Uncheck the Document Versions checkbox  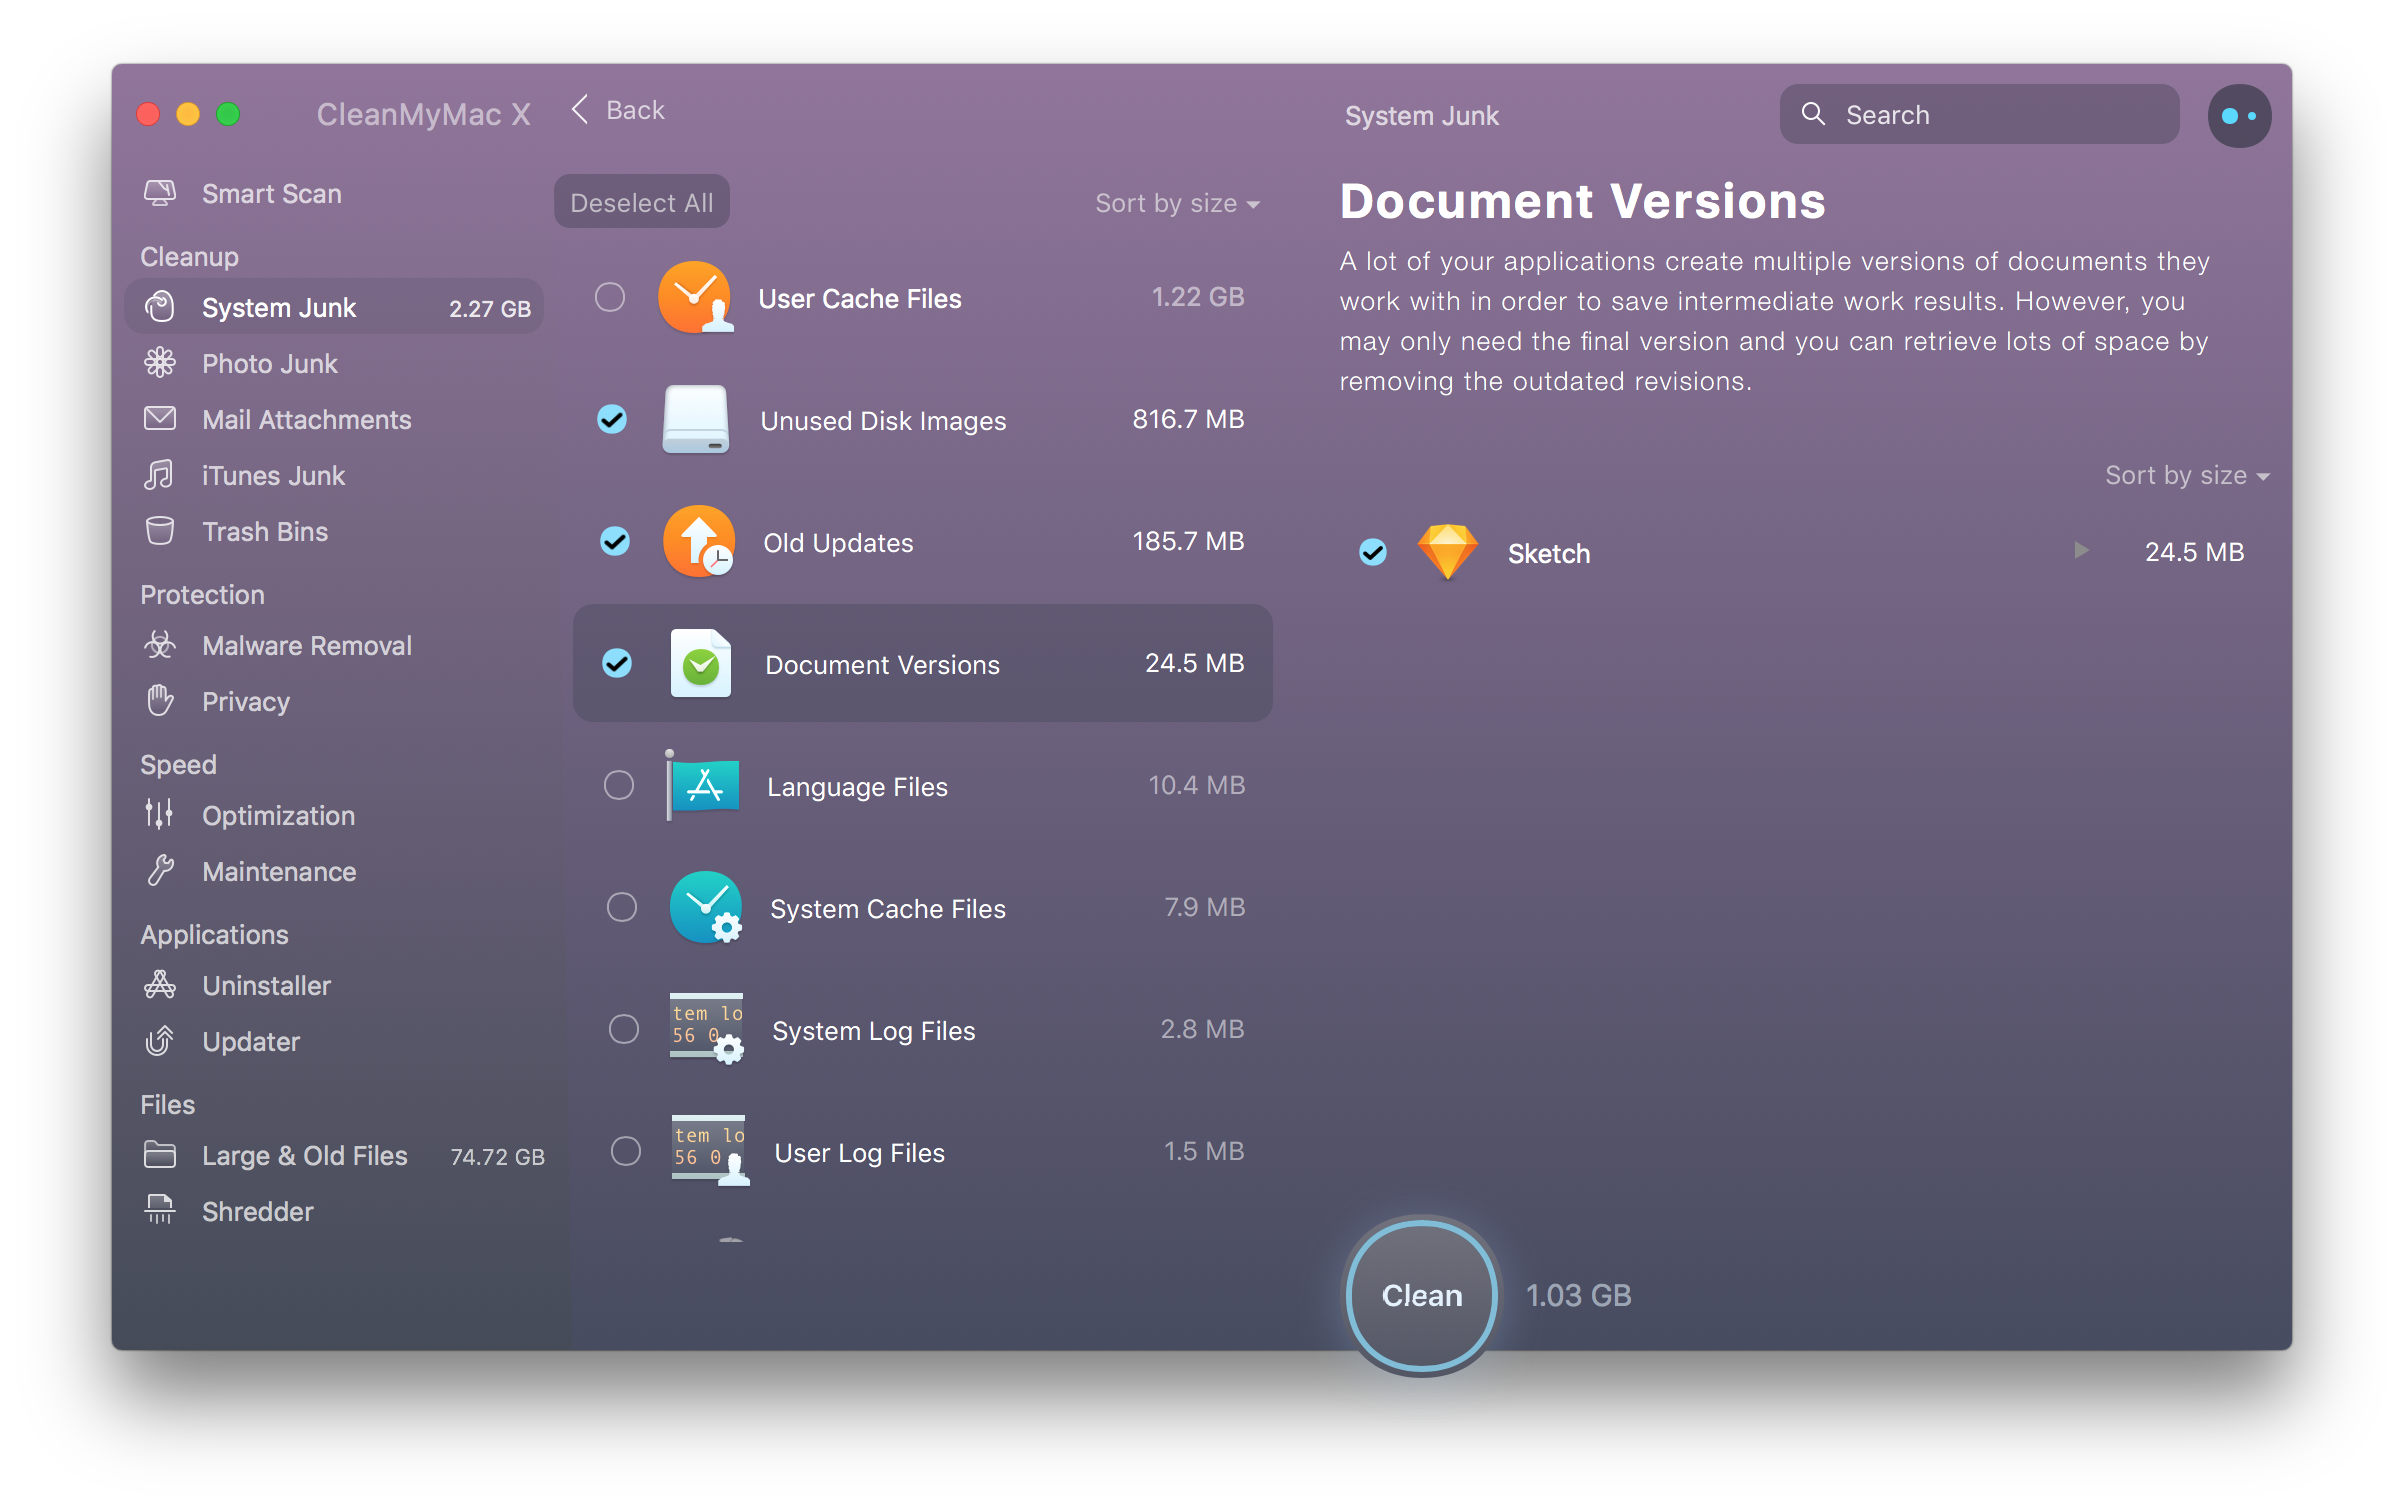616,663
